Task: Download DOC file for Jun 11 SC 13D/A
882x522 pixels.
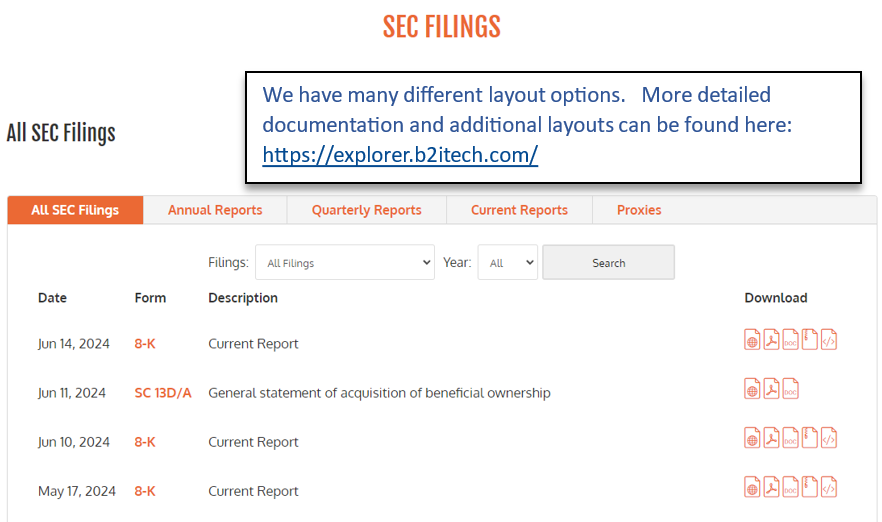Action: click(x=790, y=389)
